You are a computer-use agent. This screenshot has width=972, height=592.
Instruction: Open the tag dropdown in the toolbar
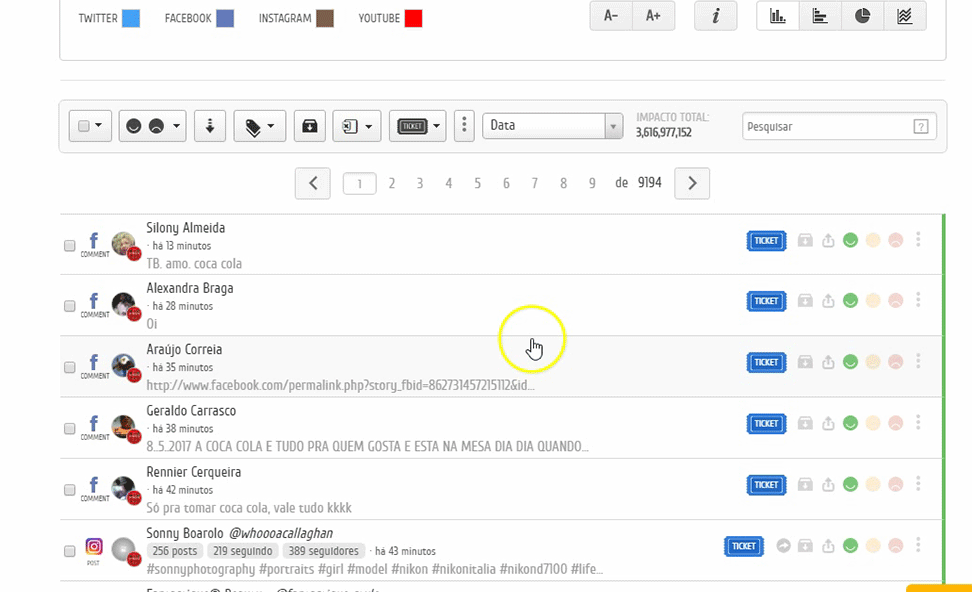(260, 126)
